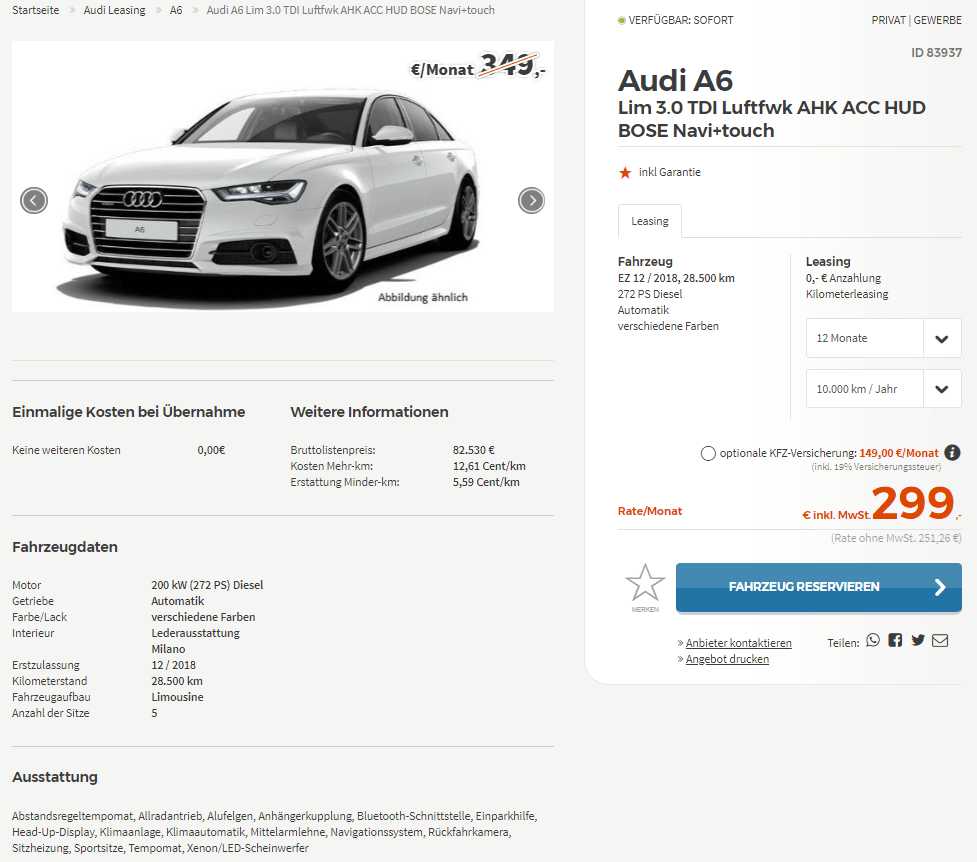
Task: Select PRIVAT customer type
Action: tap(889, 20)
